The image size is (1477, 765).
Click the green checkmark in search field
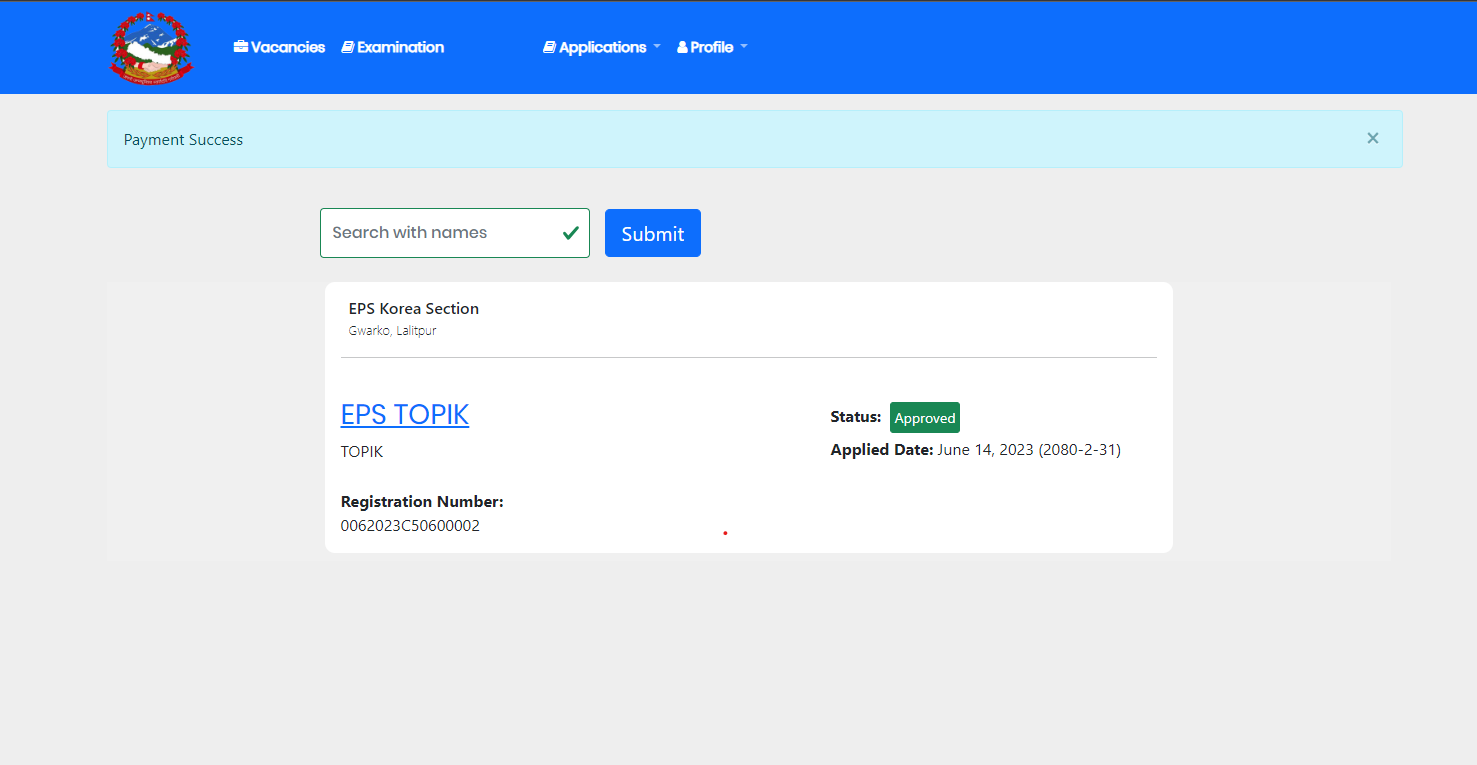pos(570,233)
